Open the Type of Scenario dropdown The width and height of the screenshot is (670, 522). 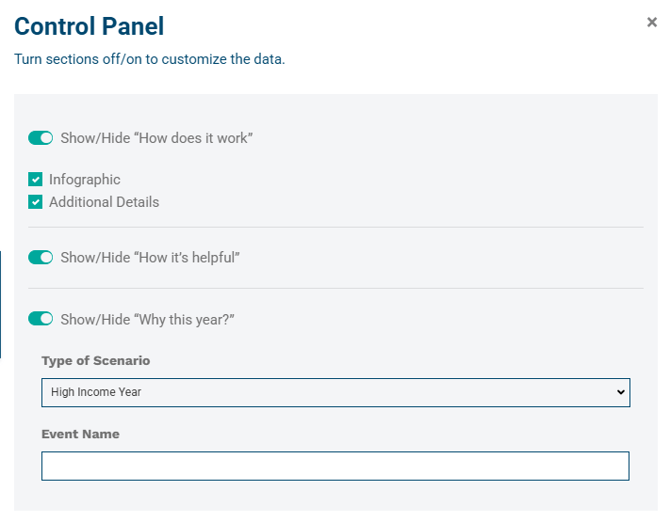coord(335,392)
